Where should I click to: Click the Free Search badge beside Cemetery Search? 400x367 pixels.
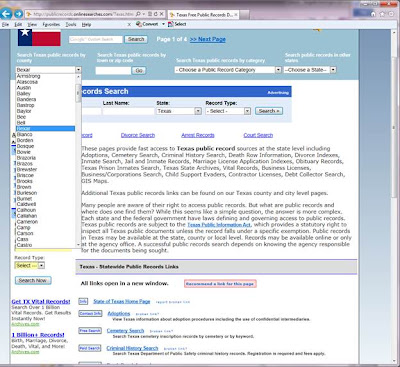pyautogui.click(x=90, y=330)
